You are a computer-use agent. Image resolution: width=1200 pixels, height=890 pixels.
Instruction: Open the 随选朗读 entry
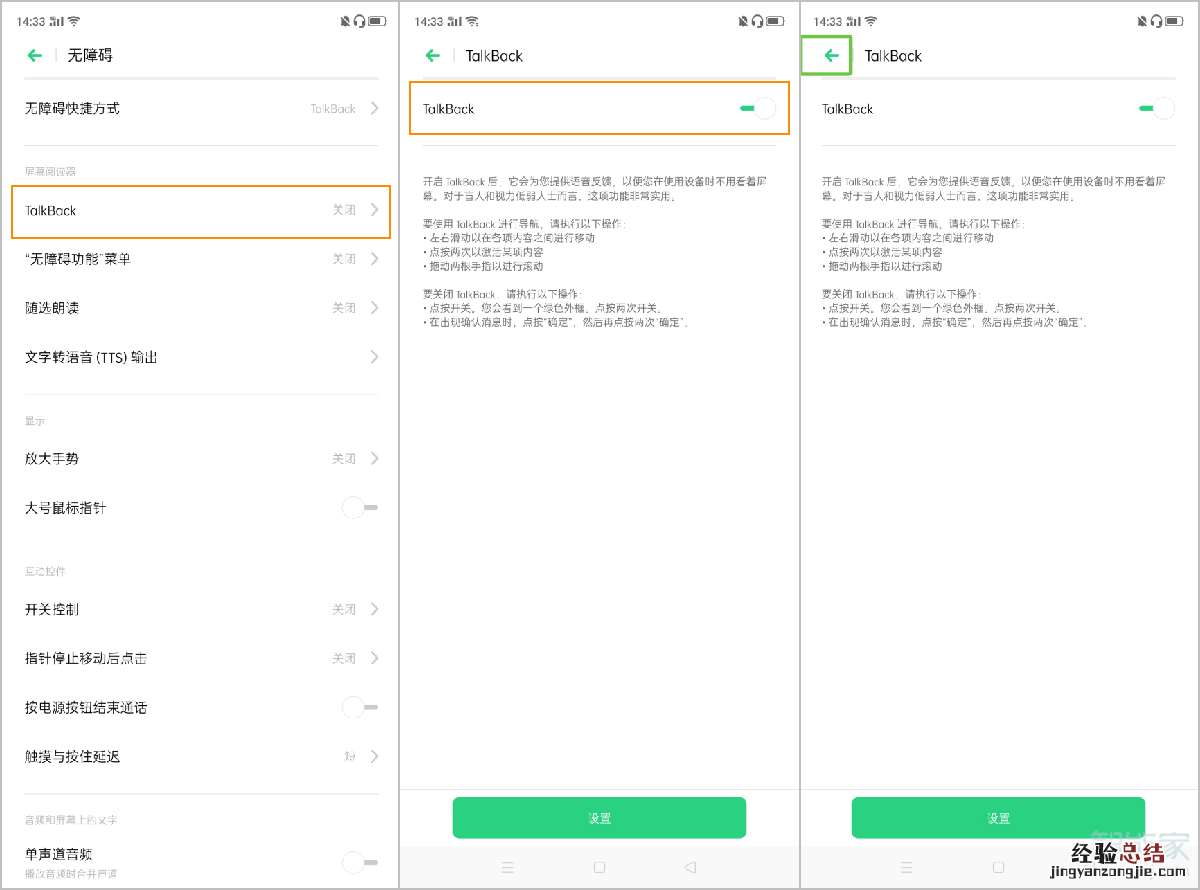click(x=201, y=308)
